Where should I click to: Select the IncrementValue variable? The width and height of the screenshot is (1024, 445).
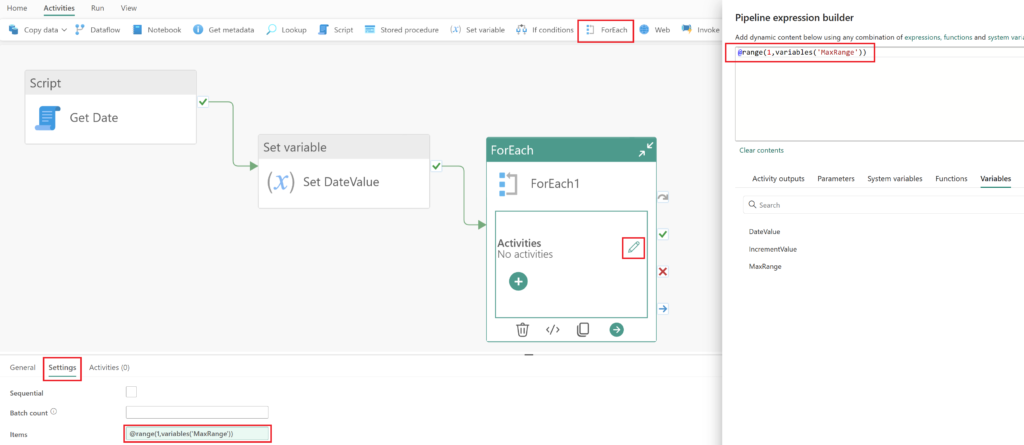(x=773, y=249)
